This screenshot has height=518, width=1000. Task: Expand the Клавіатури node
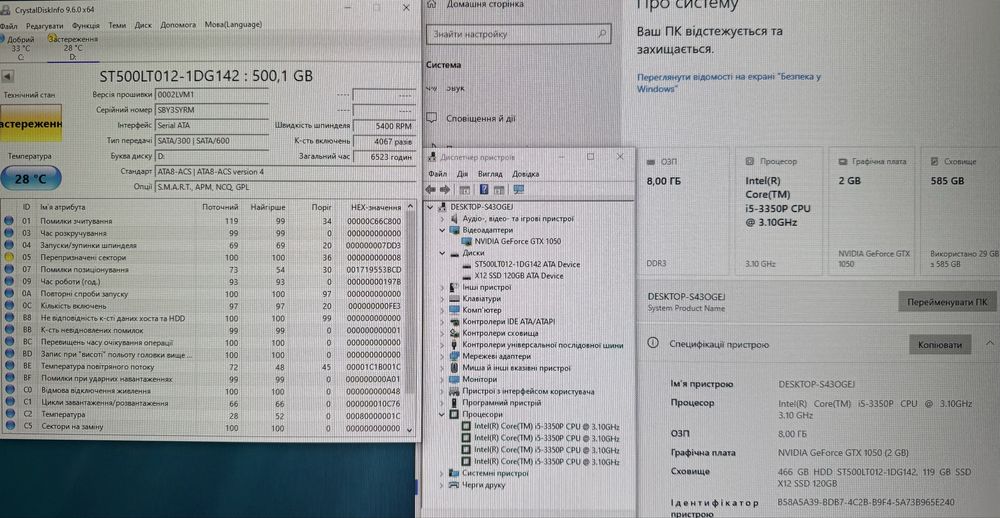443,299
